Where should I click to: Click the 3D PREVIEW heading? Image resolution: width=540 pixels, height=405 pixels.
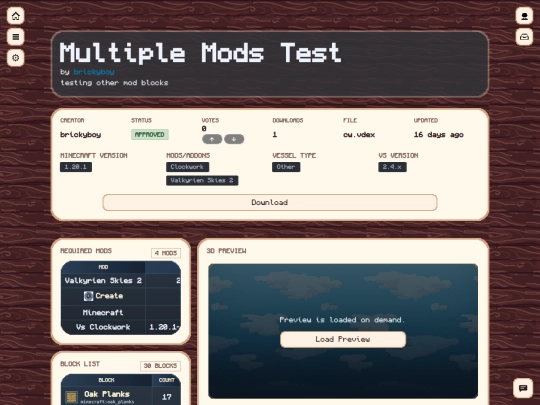(226, 251)
